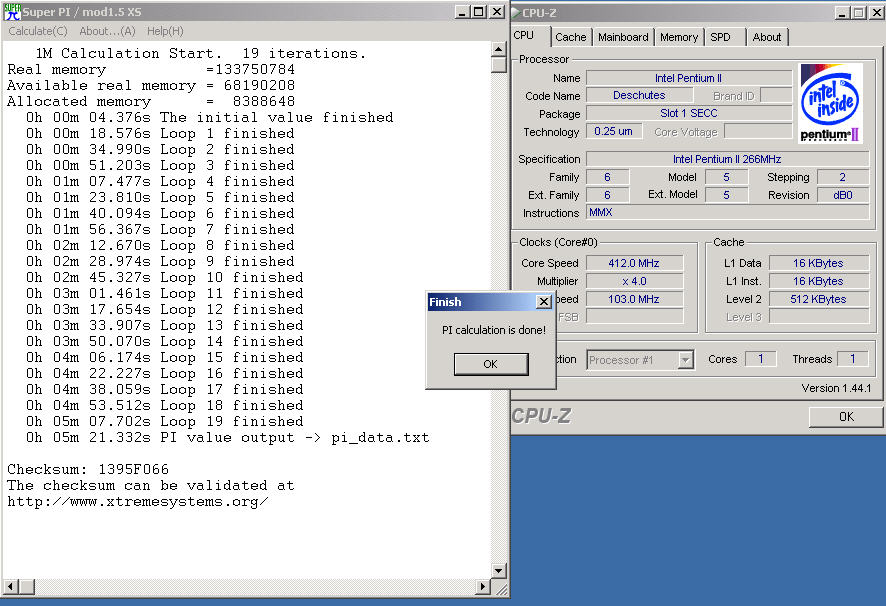This screenshot has width=886, height=606.
Task: Click the 'Checksum: 1395F066' line
Action: (88, 470)
